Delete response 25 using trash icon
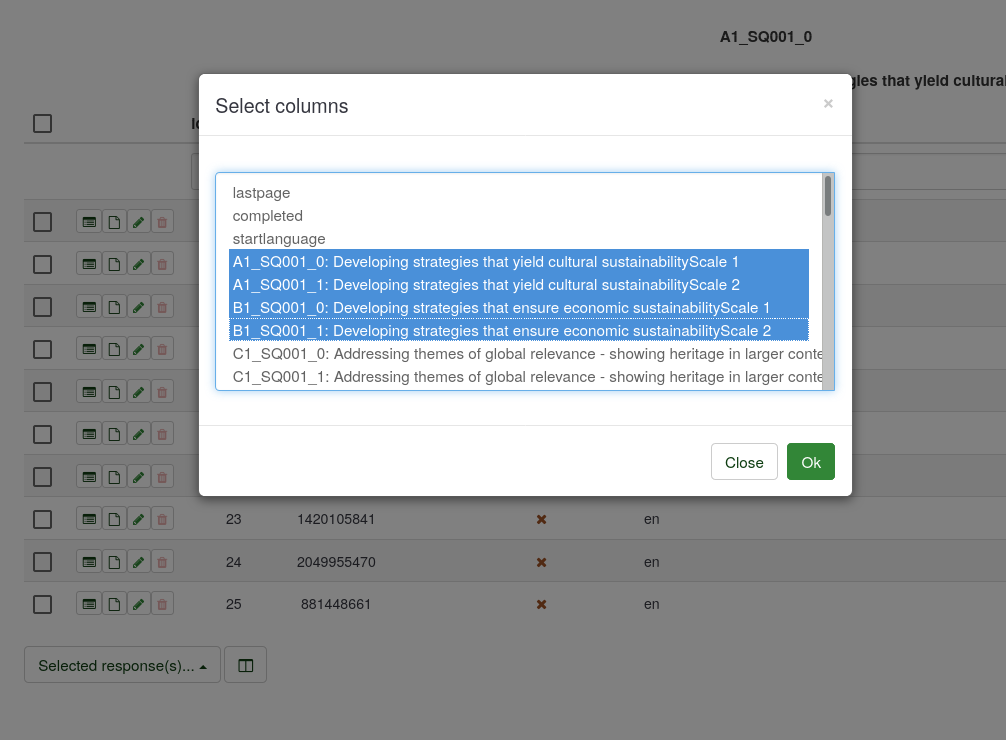Image resolution: width=1006 pixels, height=740 pixels. coord(162,604)
